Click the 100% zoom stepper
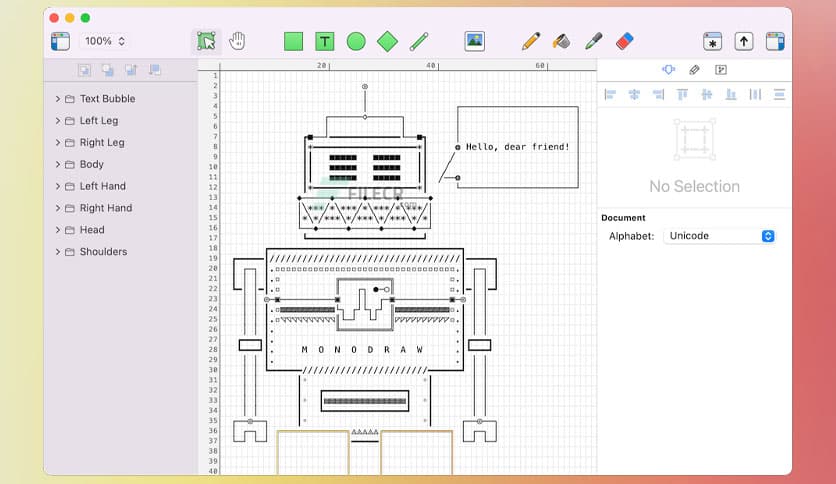The height and width of the screenshot is (484, 836). (122, 41)
